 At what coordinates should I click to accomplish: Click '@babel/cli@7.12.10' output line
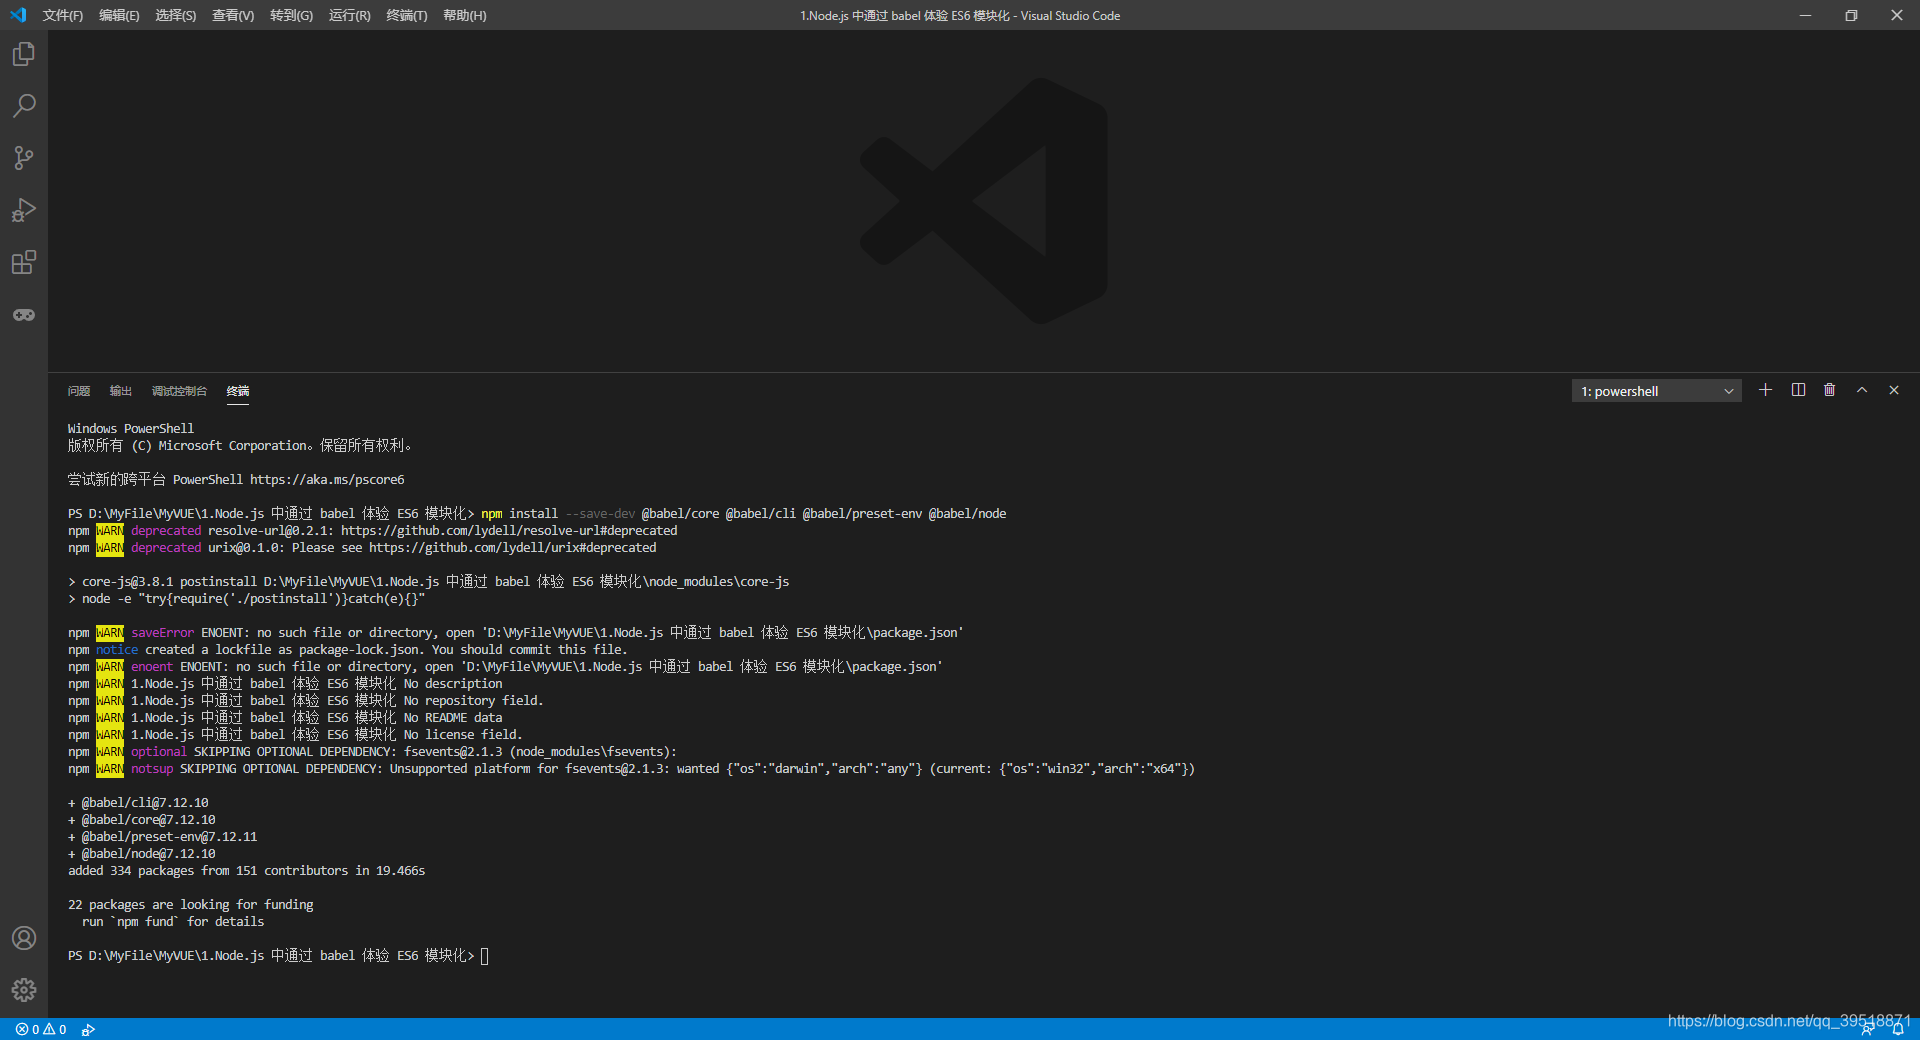point(138,803)
